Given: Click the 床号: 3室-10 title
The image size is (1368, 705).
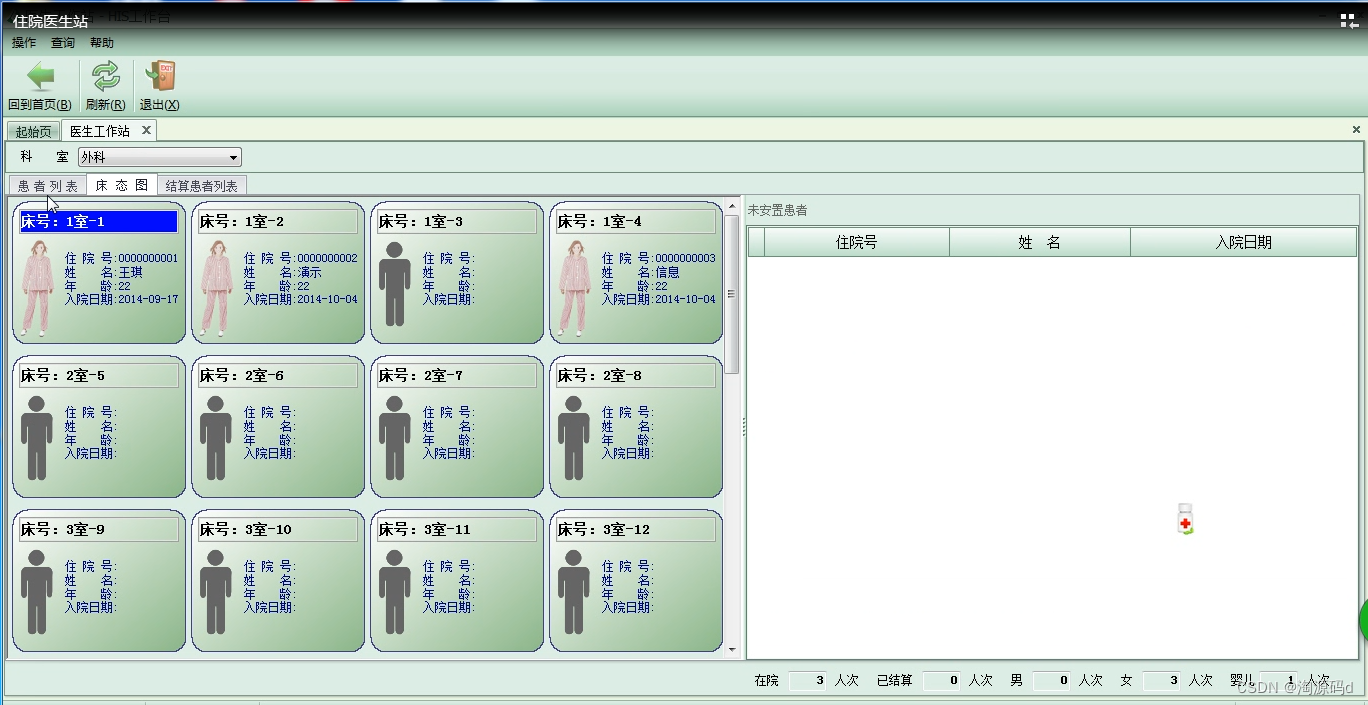Looking at the screenshot, I should pos(277,529).
